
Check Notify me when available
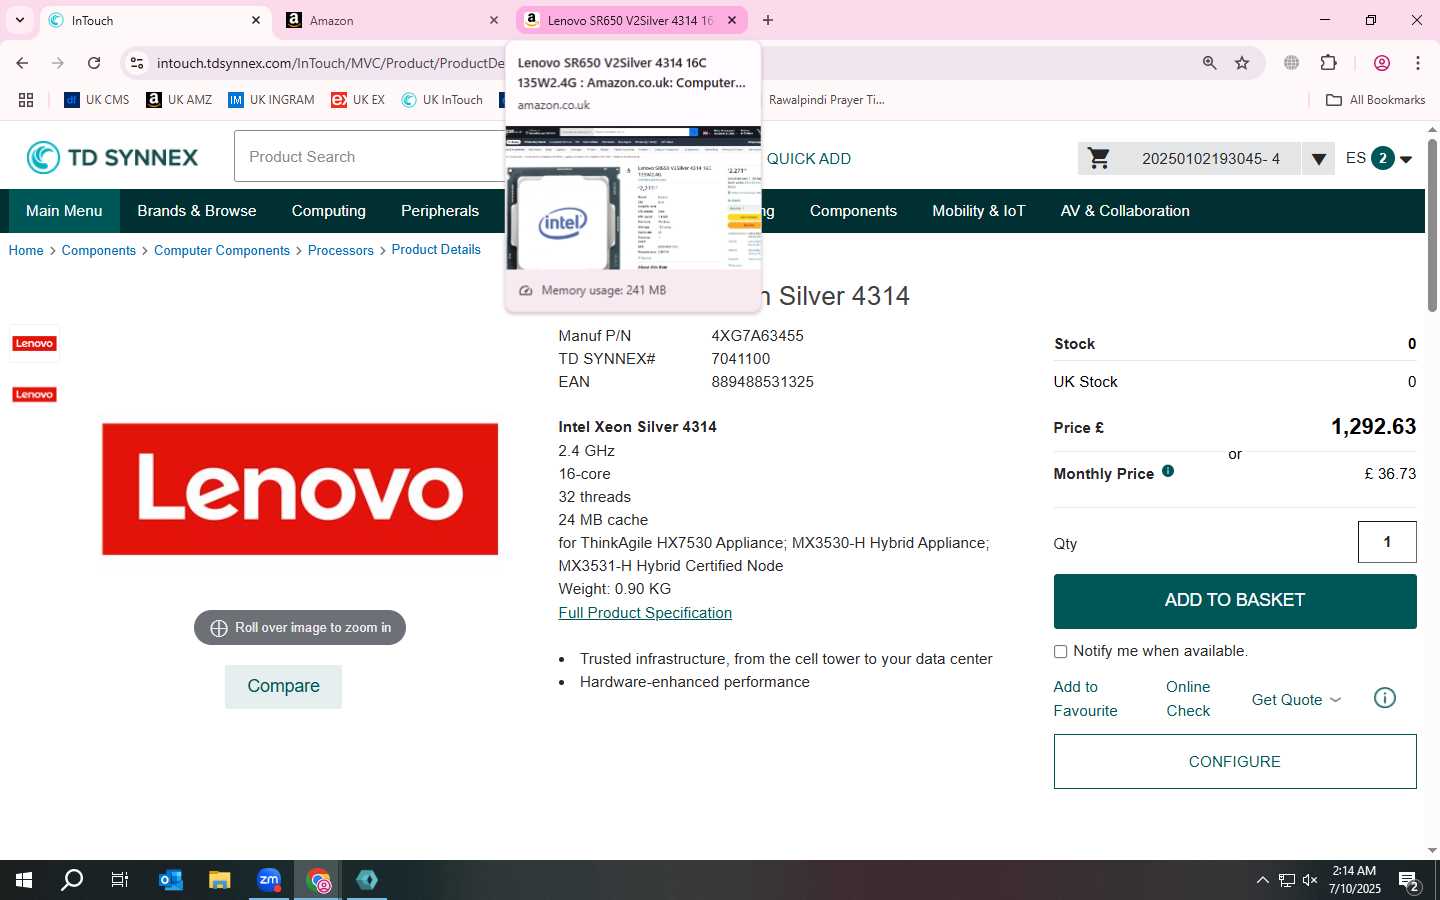1061,651
